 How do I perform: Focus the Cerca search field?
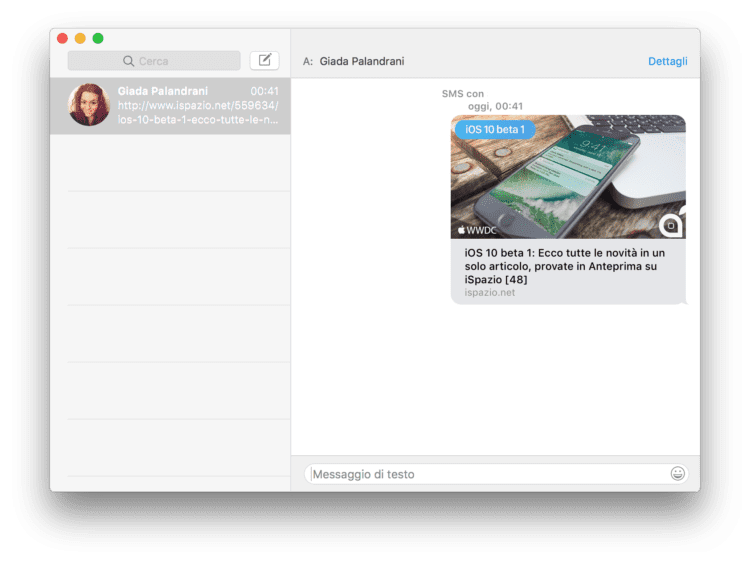[x=160, y=61]
